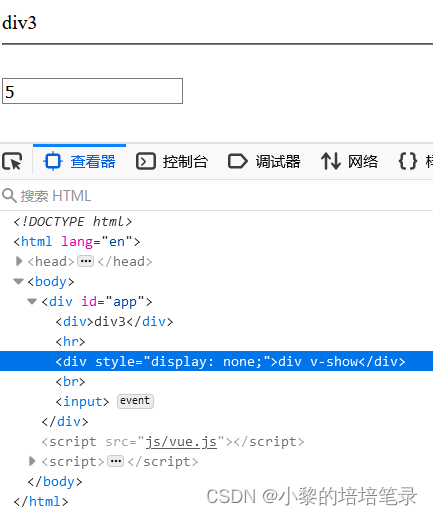Click the page input box containing 5
The height and width of the screenshot is (515, 433).
[x=92, y=91]
